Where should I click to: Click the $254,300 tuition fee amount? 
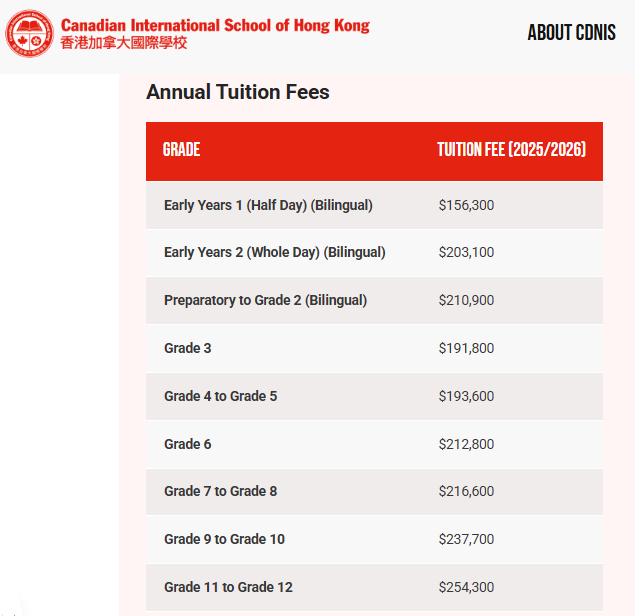point(466,587)
